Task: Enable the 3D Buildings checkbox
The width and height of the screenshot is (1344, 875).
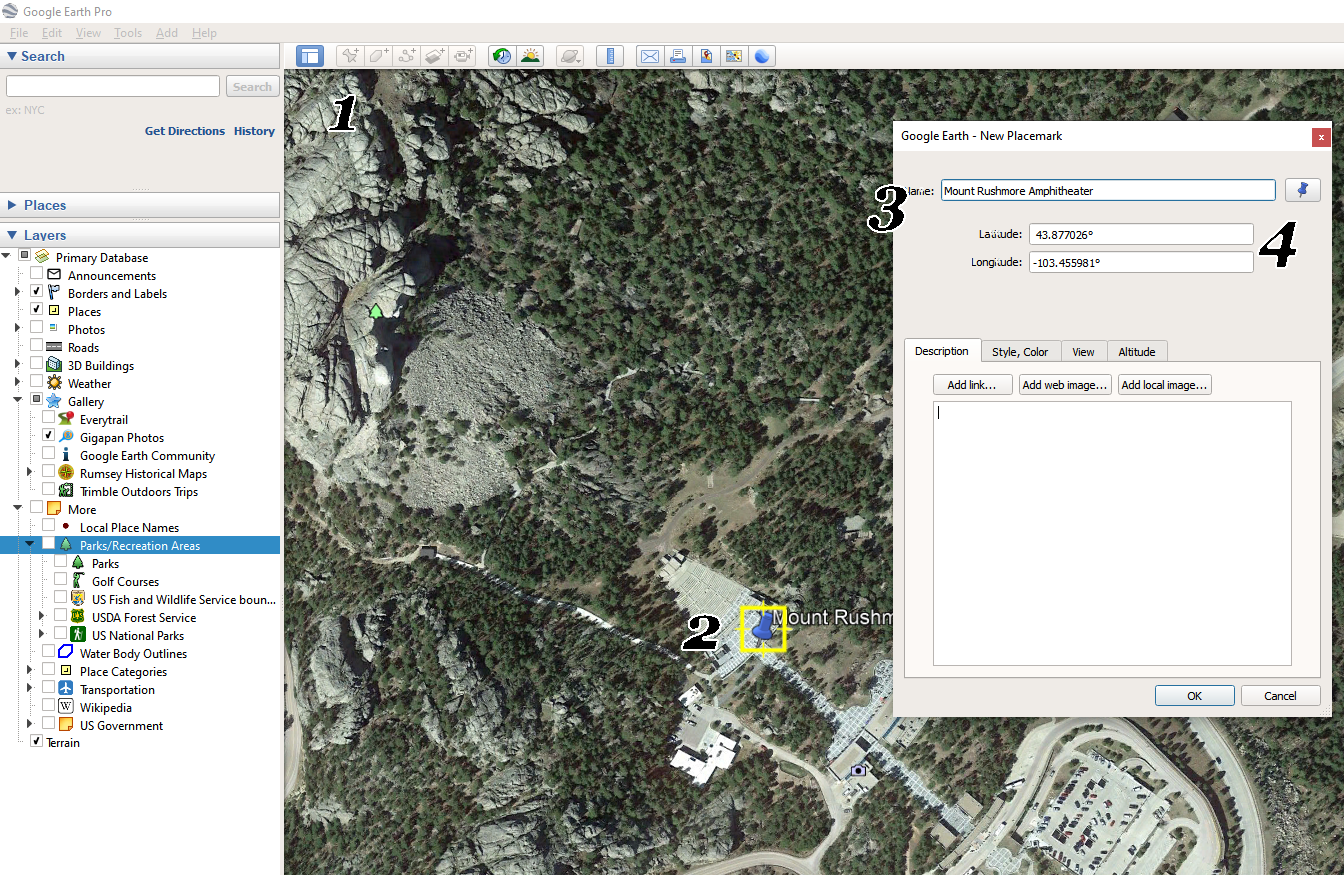Action: [x=36, y=365]
